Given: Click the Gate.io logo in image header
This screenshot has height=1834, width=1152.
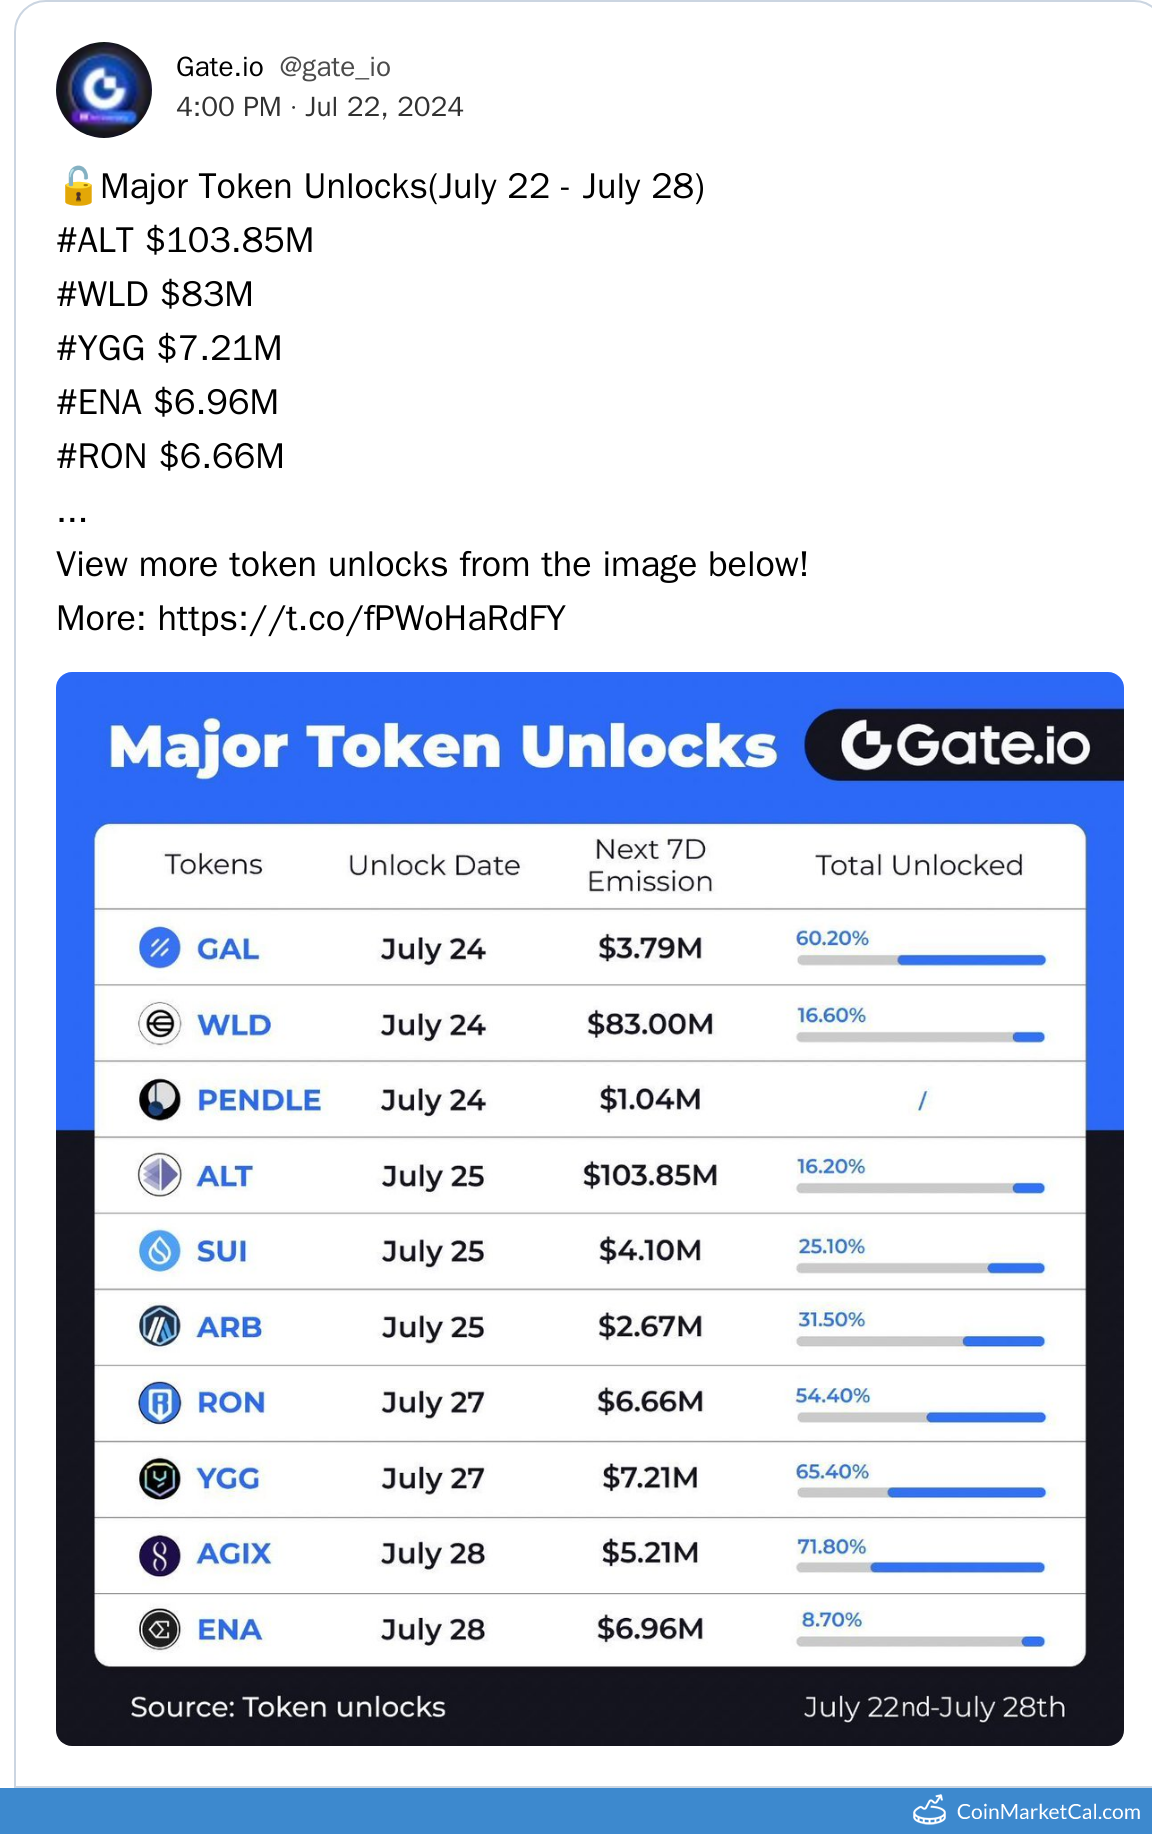Looking at the screenshot, I should [x=965, y=745].
